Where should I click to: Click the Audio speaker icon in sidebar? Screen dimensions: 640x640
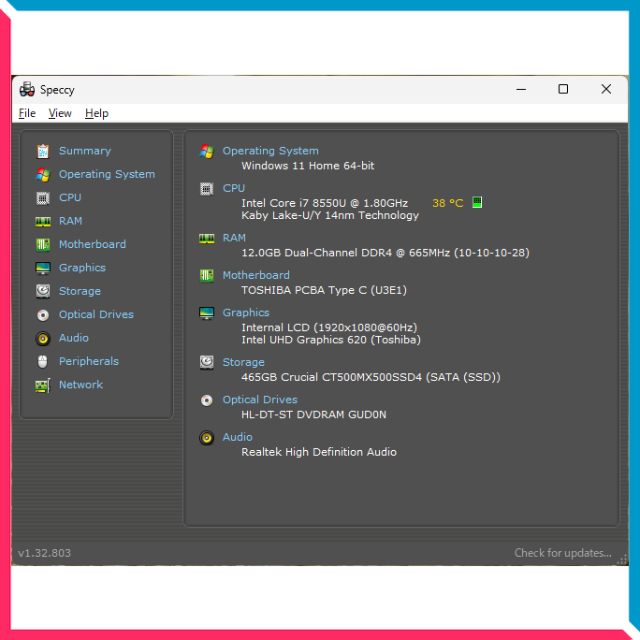(x=43, y=338)
